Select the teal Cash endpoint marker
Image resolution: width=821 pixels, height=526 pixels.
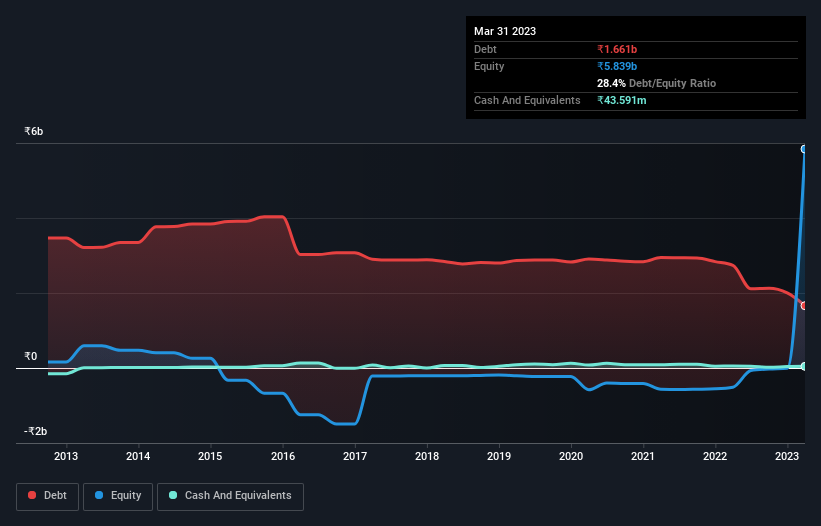(x=804, y=366)
